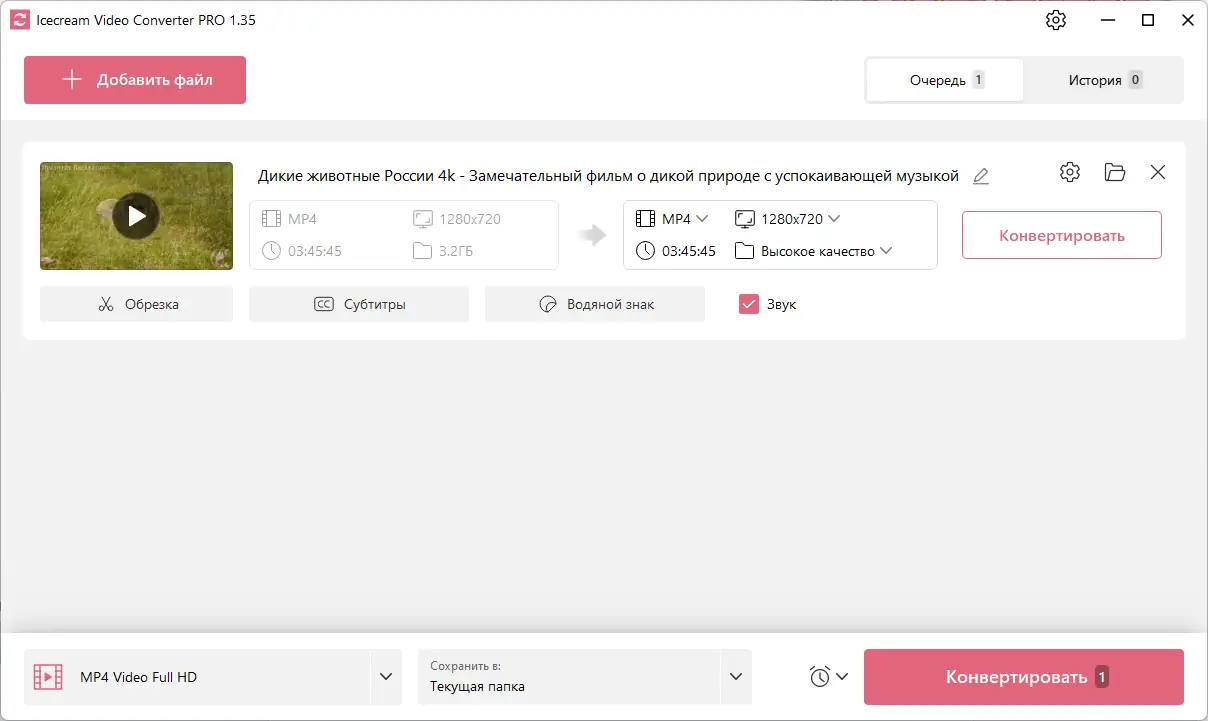Open output folder icon for the video
The height and width of the screenshot is (721, 1208).
[x=1114, y=172]
